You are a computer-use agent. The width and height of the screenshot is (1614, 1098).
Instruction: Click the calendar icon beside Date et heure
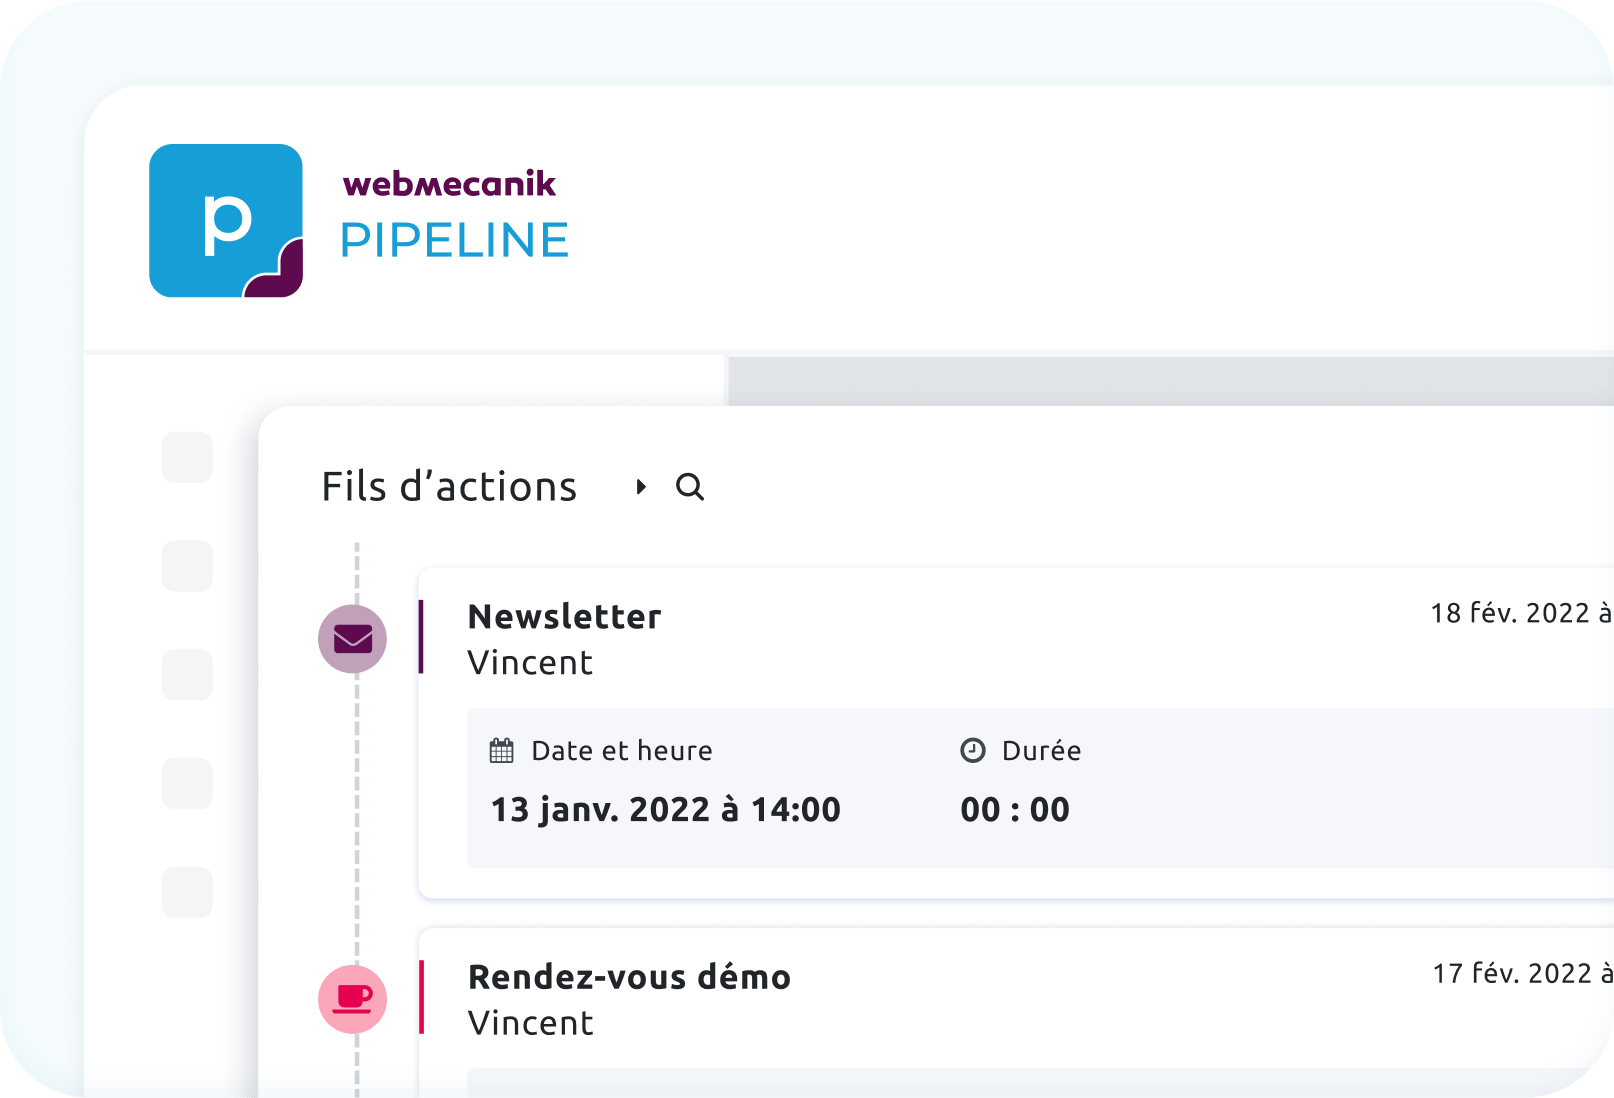coord(502,751)
